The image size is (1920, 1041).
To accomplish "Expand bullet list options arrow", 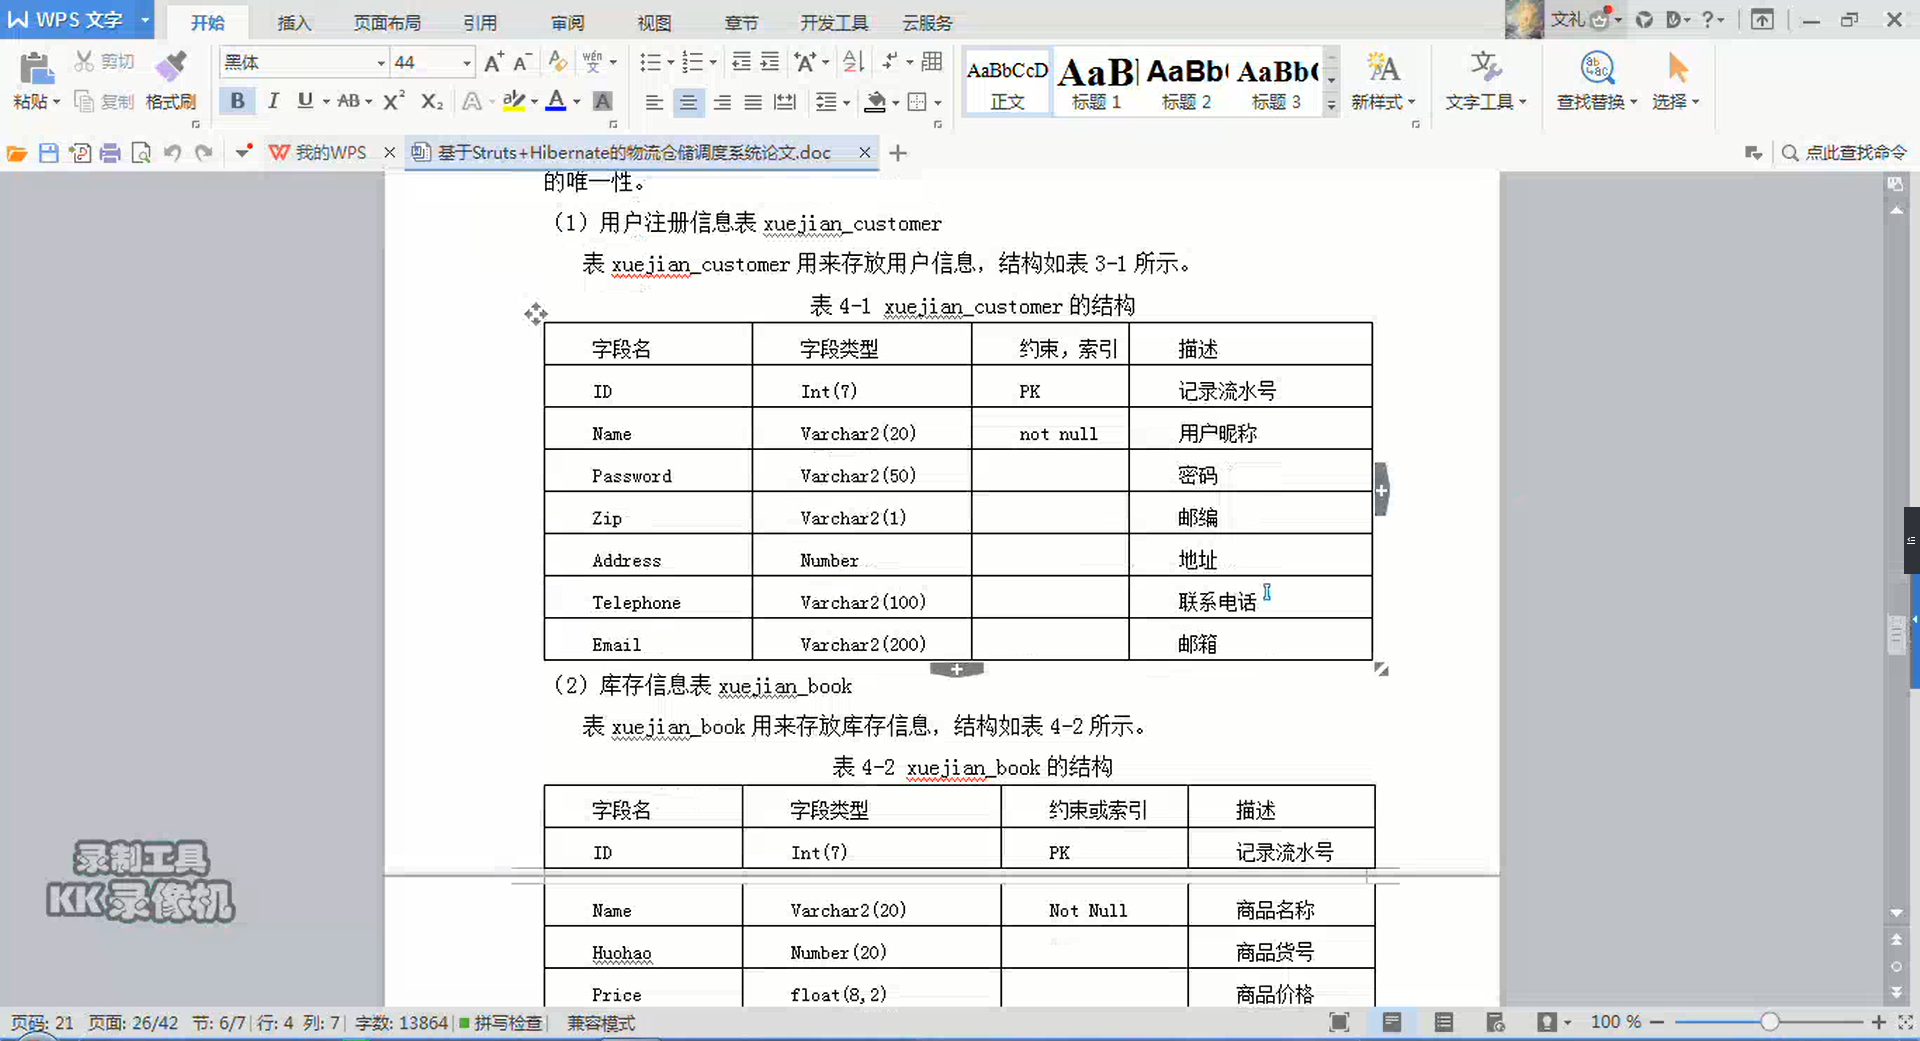I will click(670, 63).
